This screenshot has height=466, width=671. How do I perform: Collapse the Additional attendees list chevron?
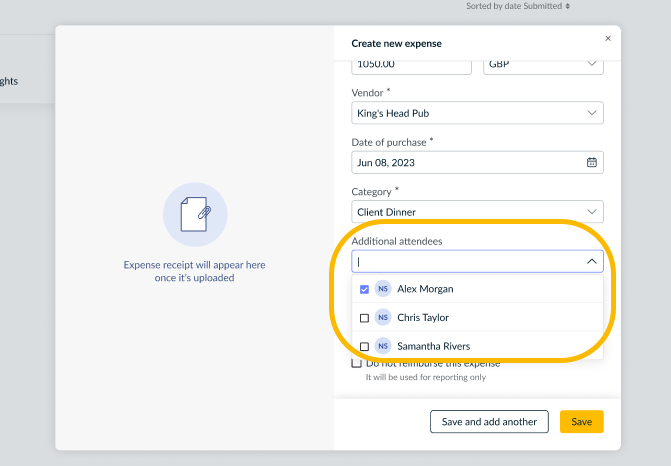coord(591,262)
